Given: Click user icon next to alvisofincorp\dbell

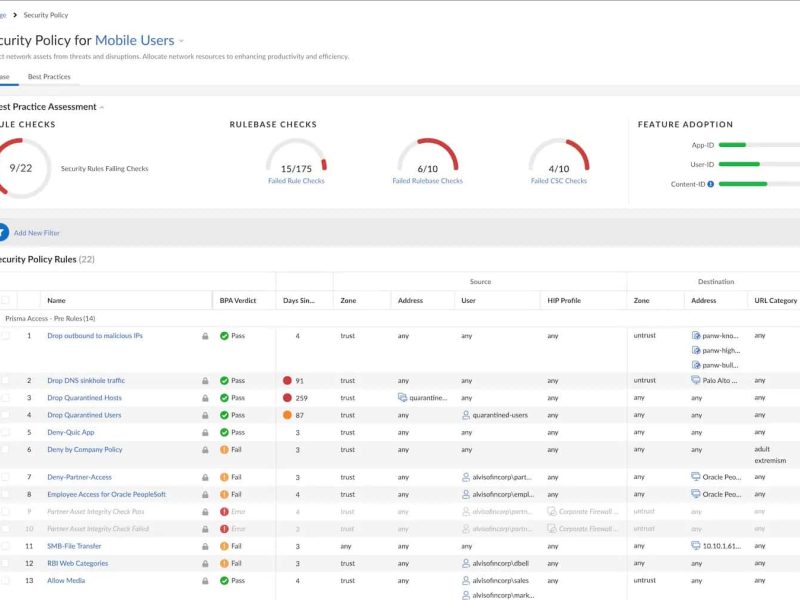Looking at the screenshot, I should [x=466, y=563].
